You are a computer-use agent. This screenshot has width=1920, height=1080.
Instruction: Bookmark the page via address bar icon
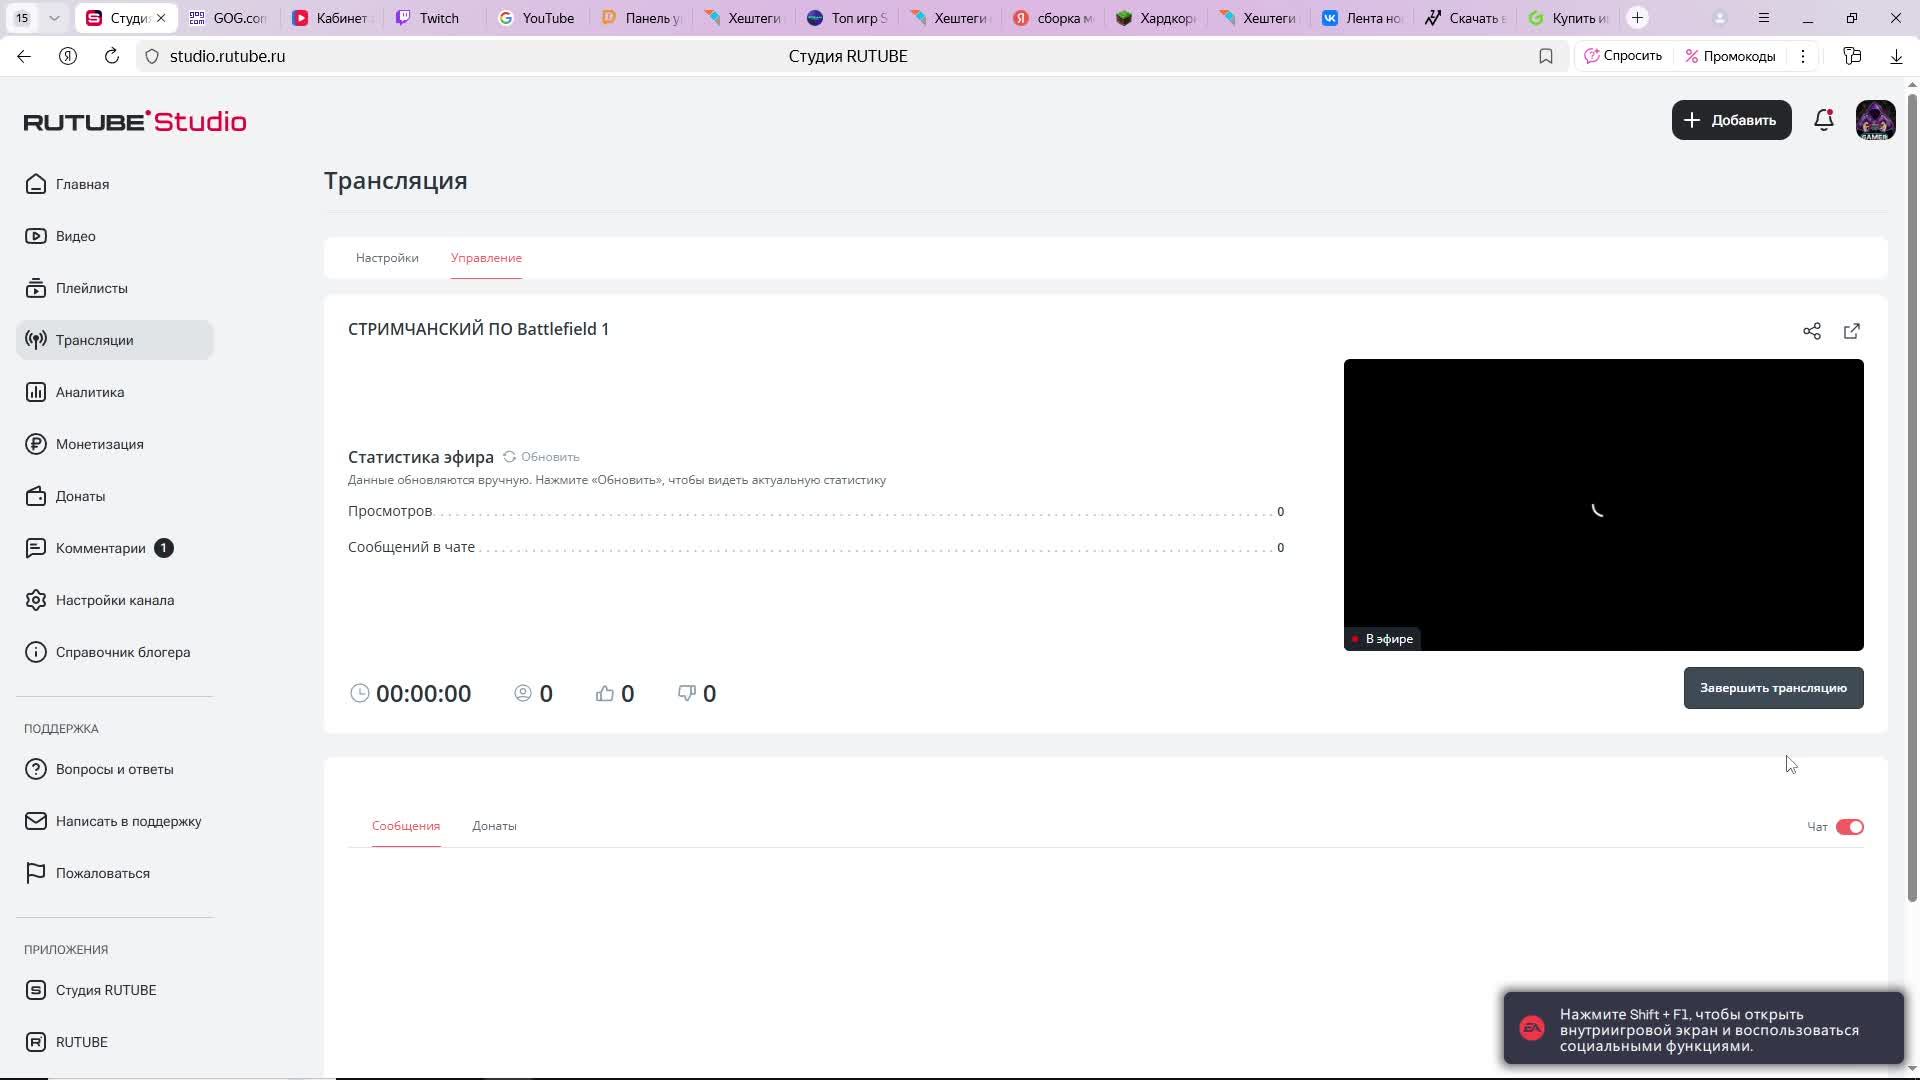[x=1545, y=56]
